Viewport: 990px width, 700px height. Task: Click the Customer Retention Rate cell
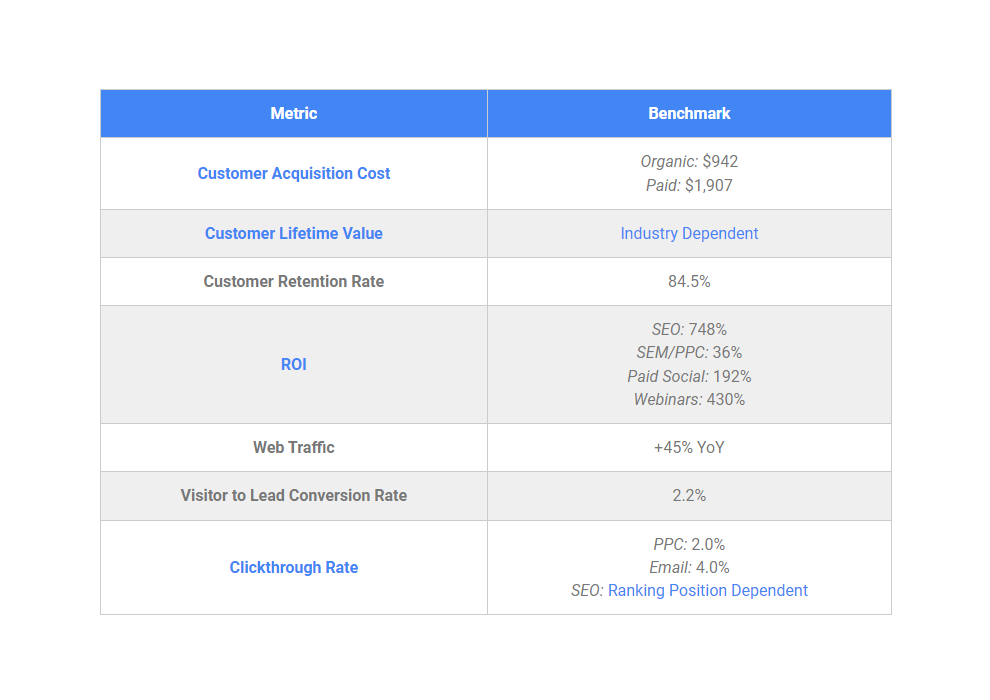pyautogui.click(x=294, y=282)
